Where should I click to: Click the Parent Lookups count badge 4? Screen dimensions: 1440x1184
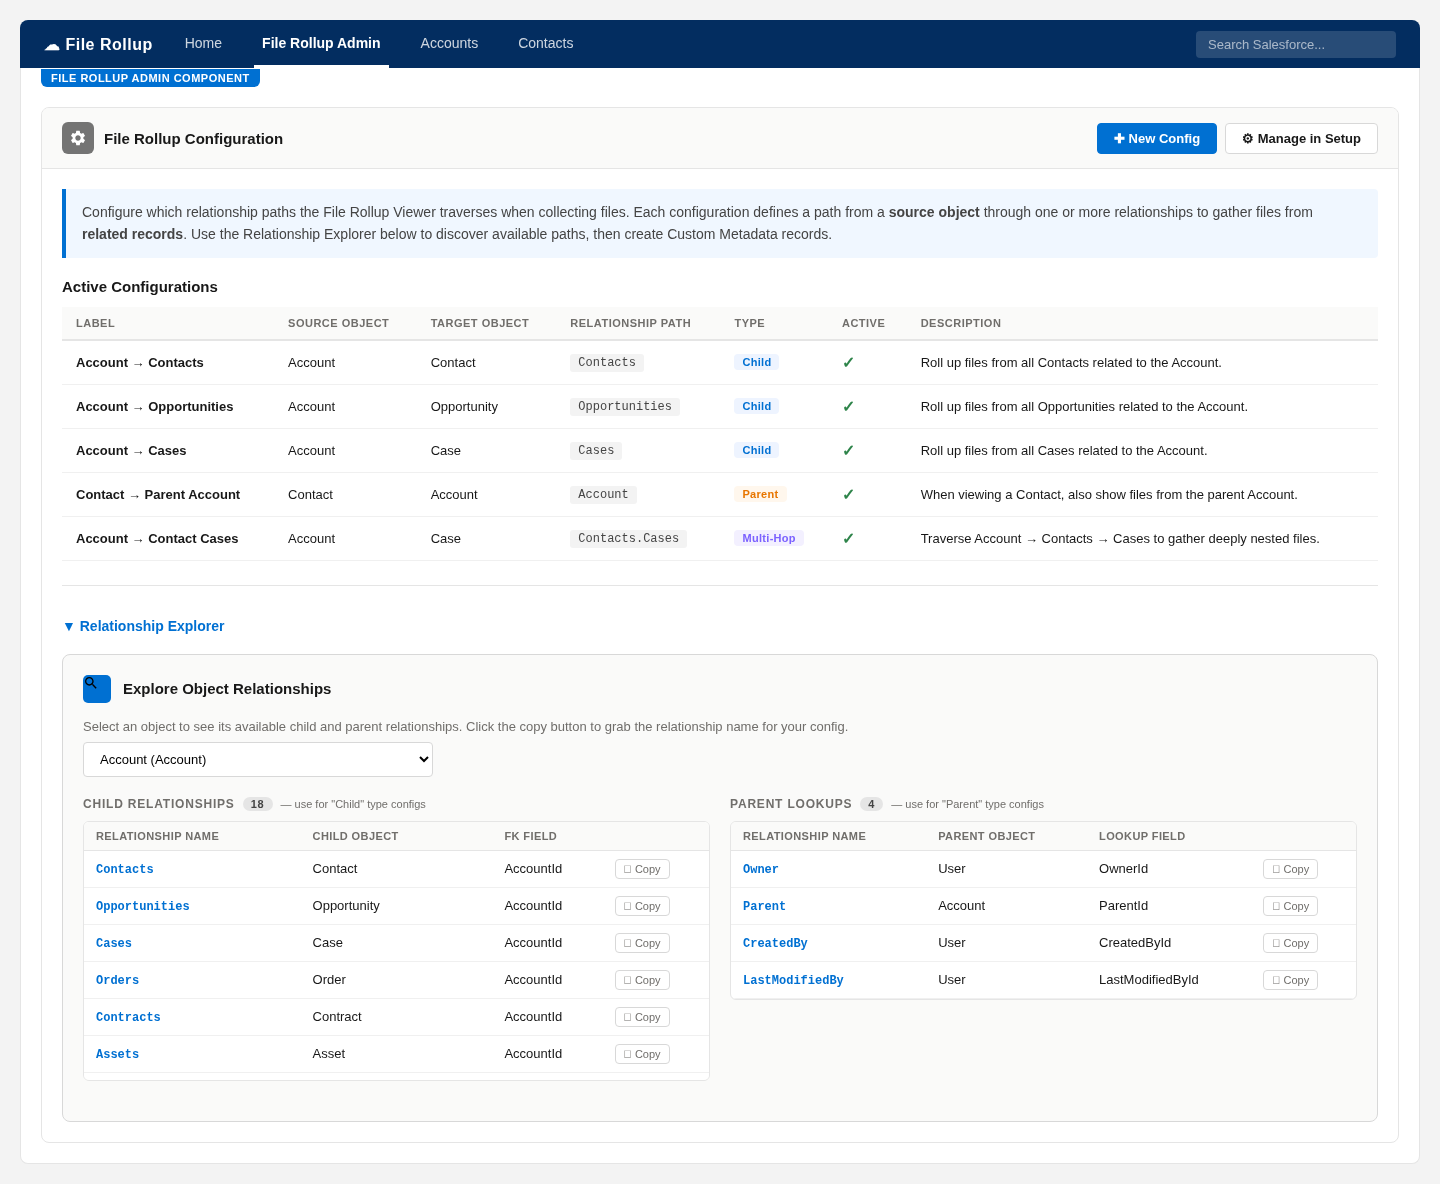coord(871,804)
